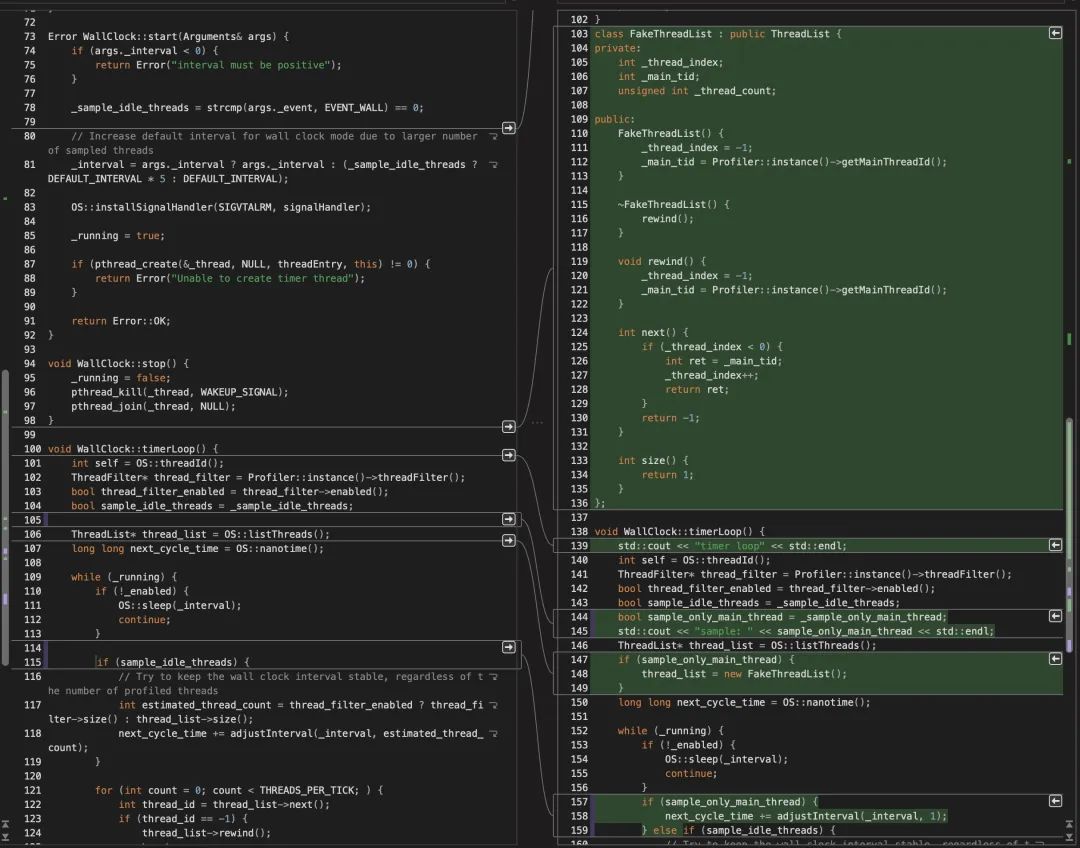Click the pthread_kill(_thread, WAKEUP_SIGNAL) line
The image size is (1080, 848).
tap(180, 392)
